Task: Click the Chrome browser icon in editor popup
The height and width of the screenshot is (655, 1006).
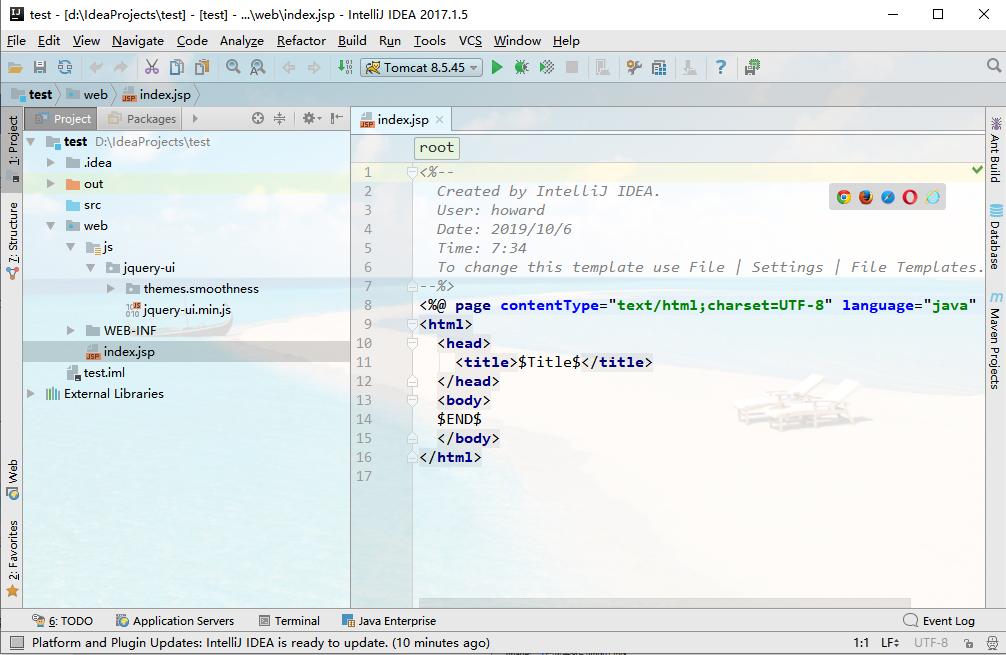Action: tap(843, 196)
